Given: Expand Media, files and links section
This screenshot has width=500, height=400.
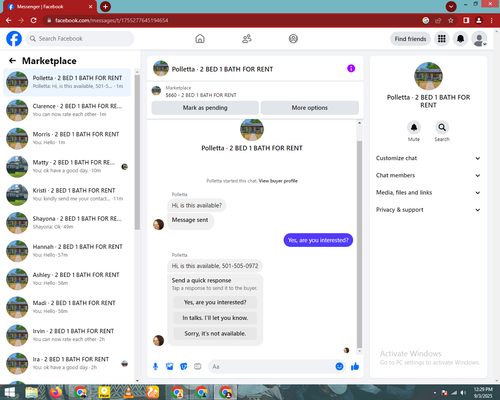Looking at the screenshot, I should pos(428,192).
